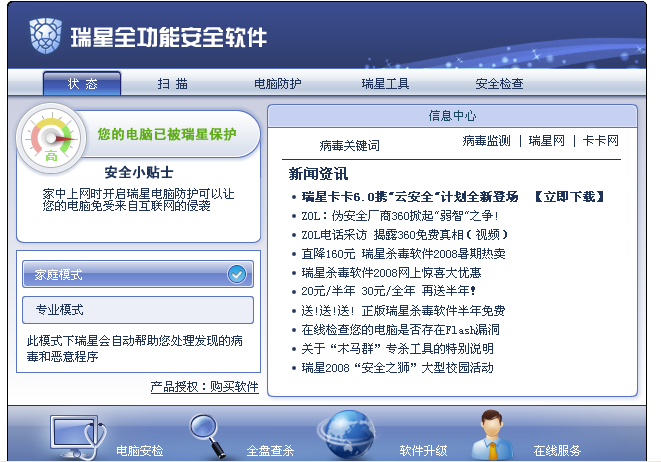This screenshot has height=462, width=661.
Task: Open news 瑞星杀毒软件2008网上惊喜大优惠
Action: click(x=391, y=273)
